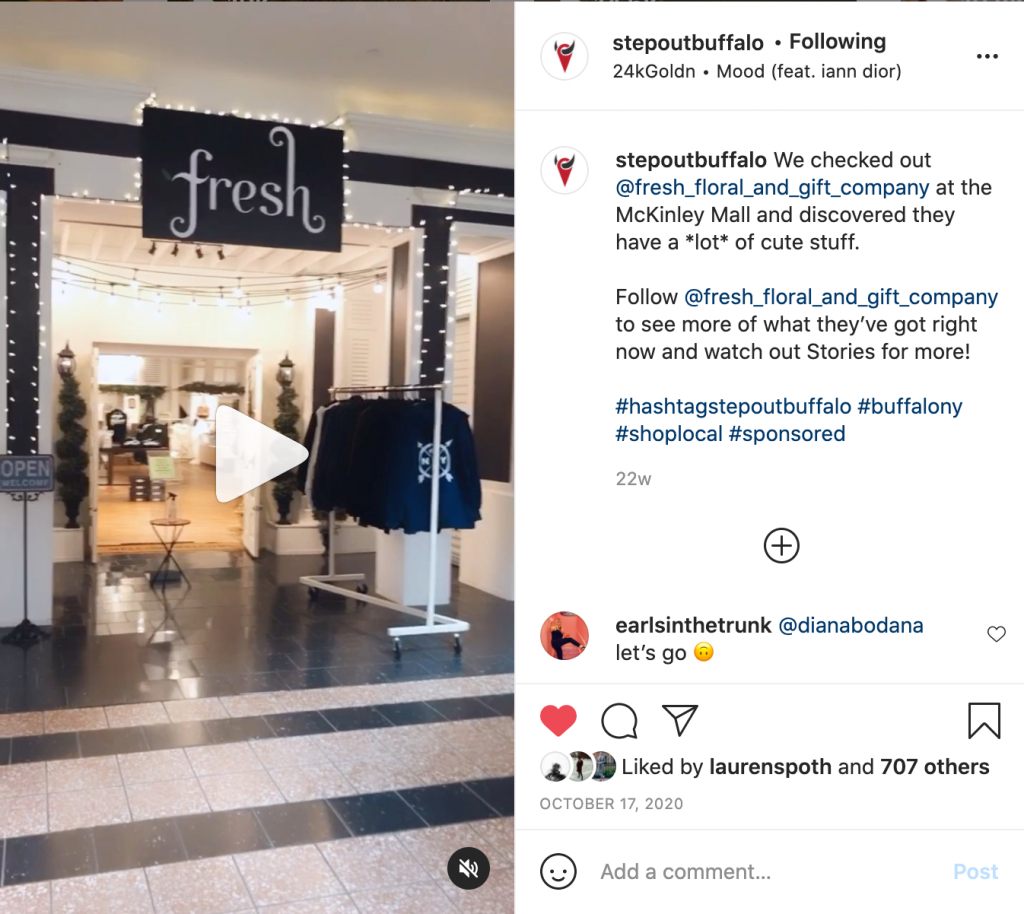The height and width of the screenshot is (914, 1024).
Task: Like earlsinthetrunk's comment heart
Action: [996, 634]
